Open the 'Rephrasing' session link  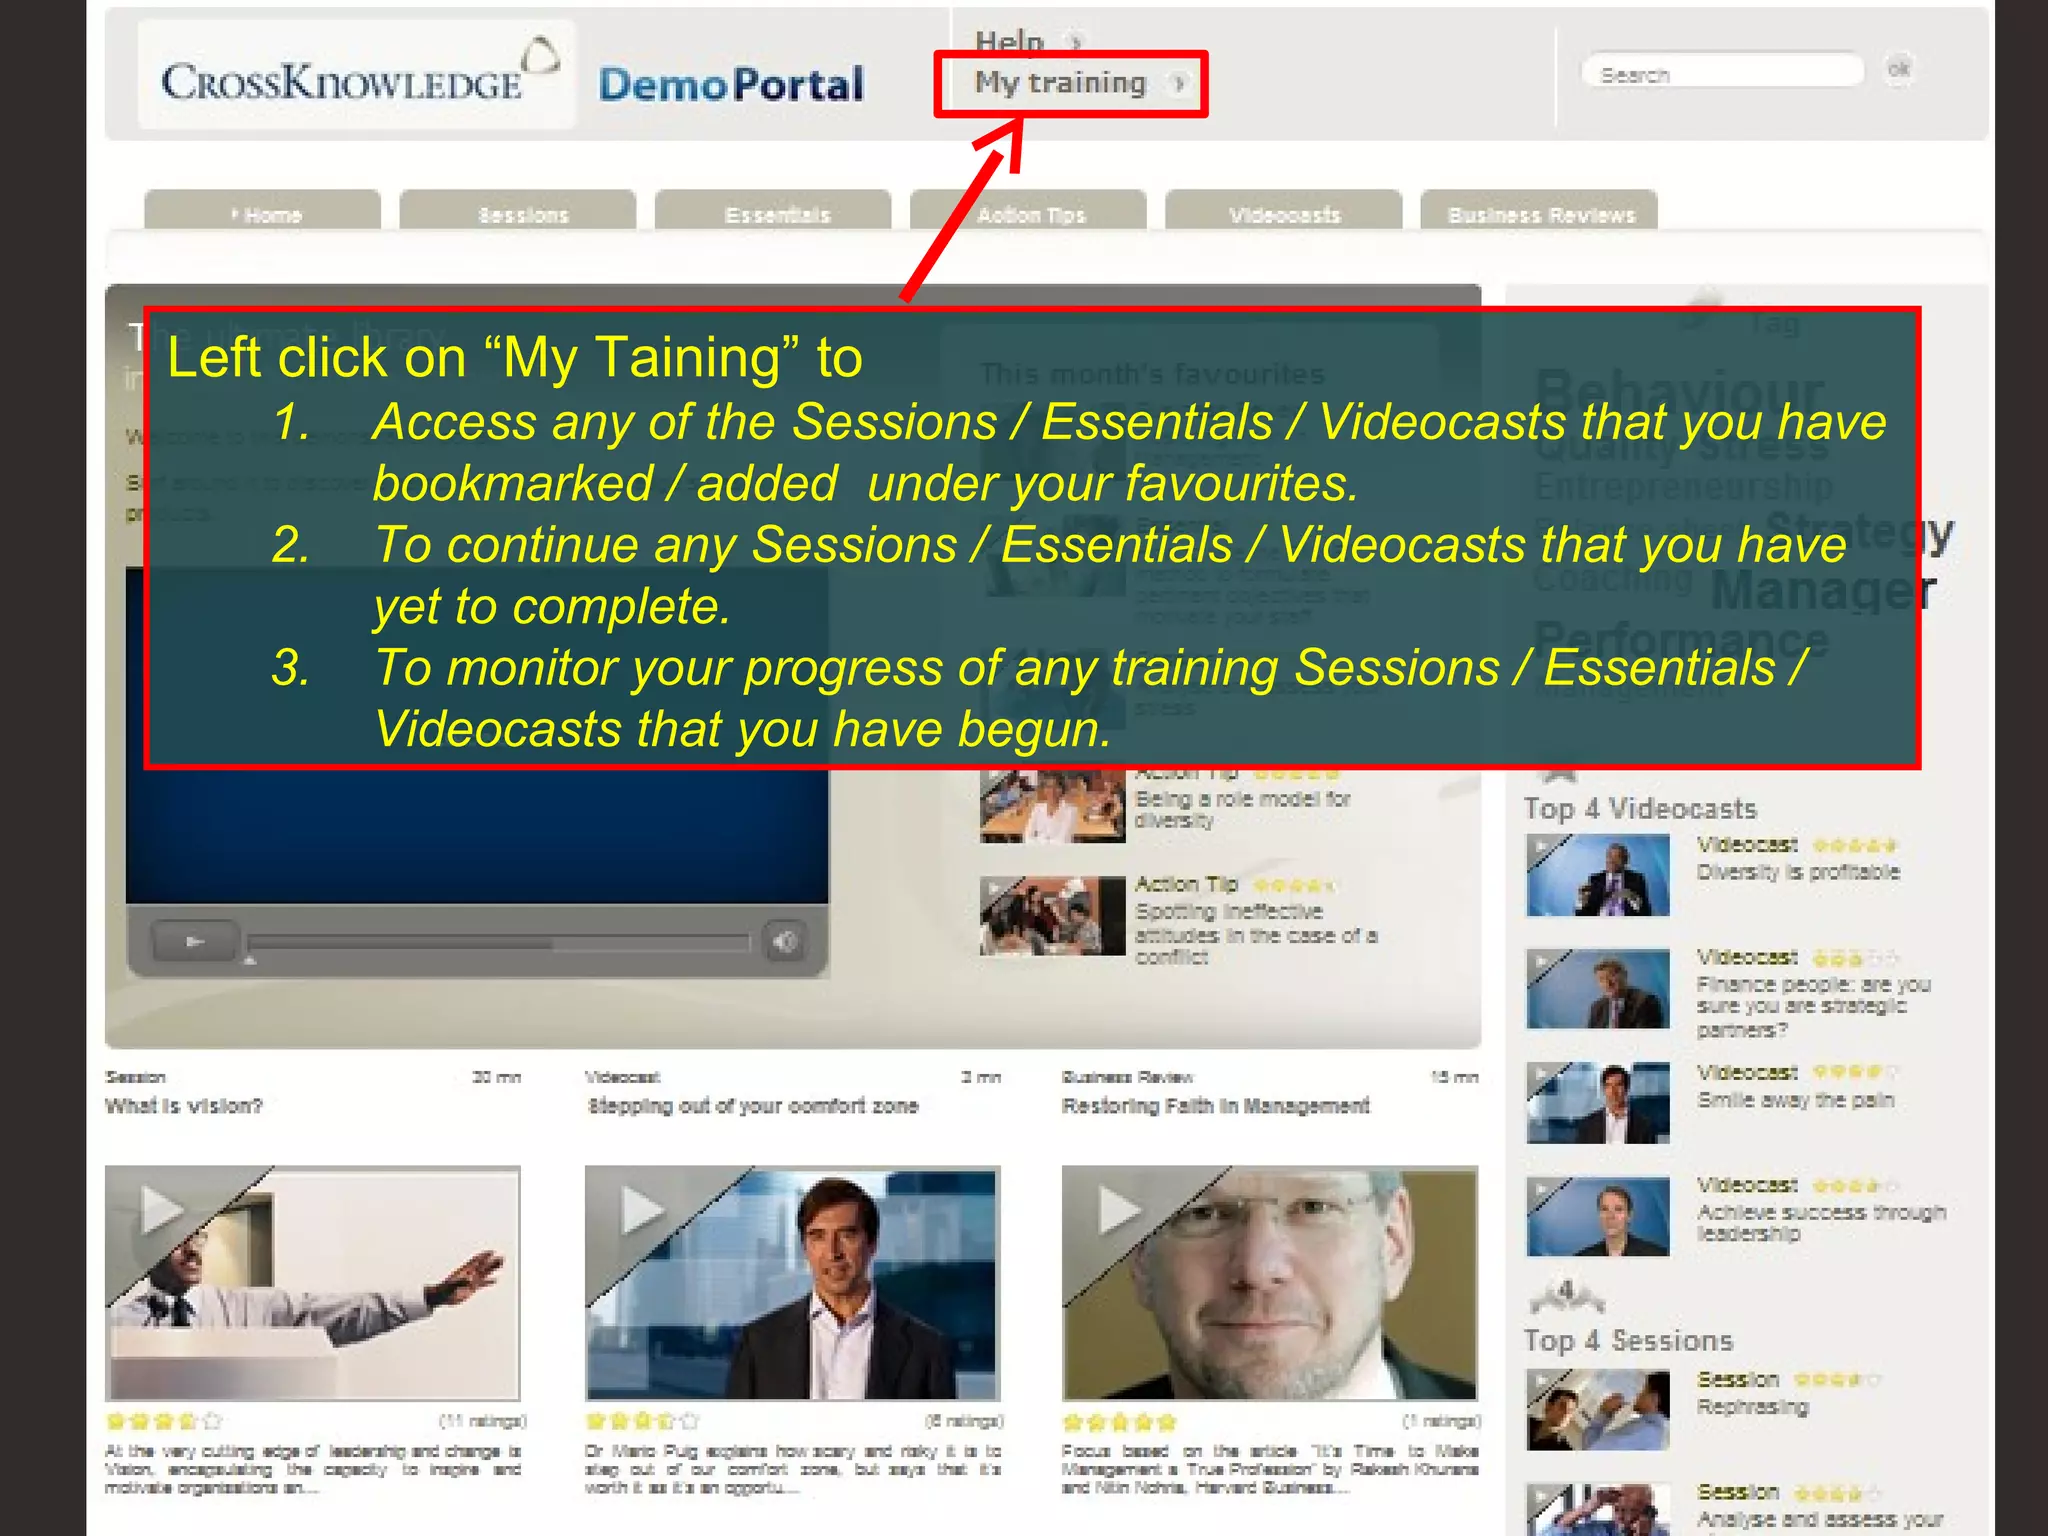1752,1407
